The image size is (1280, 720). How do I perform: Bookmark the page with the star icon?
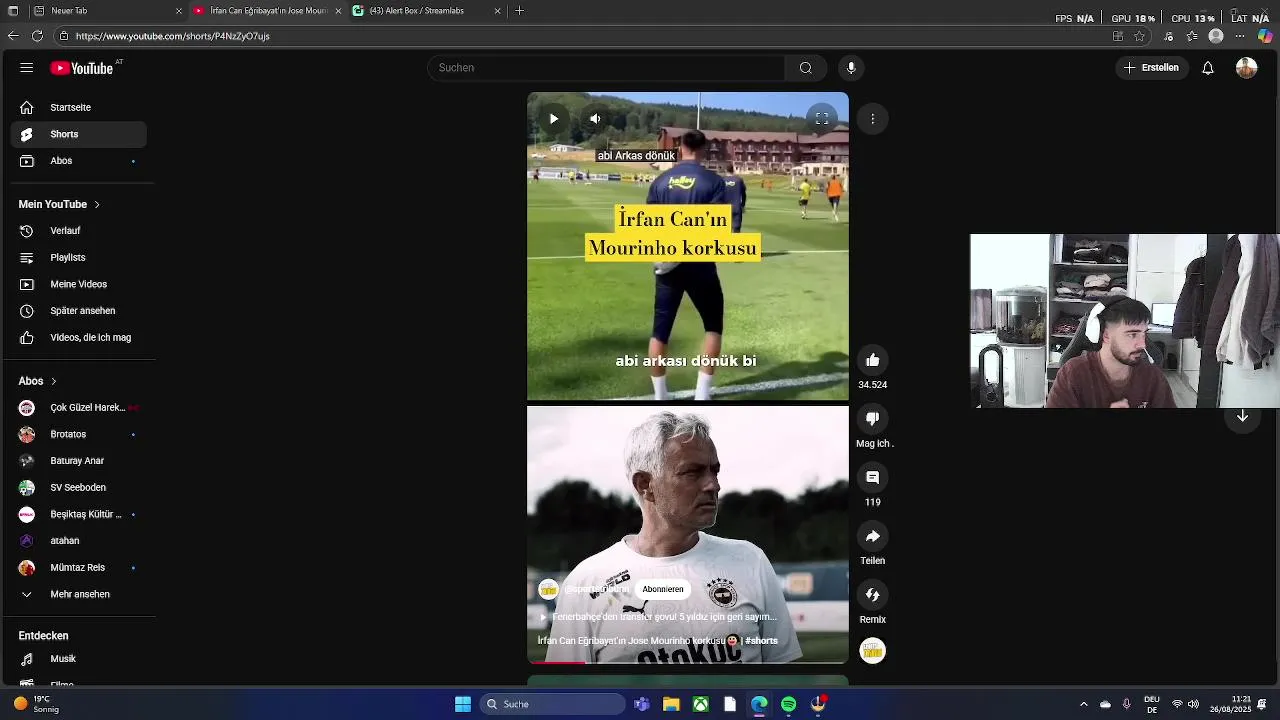pyautogui.click(x=1139, y=36)
